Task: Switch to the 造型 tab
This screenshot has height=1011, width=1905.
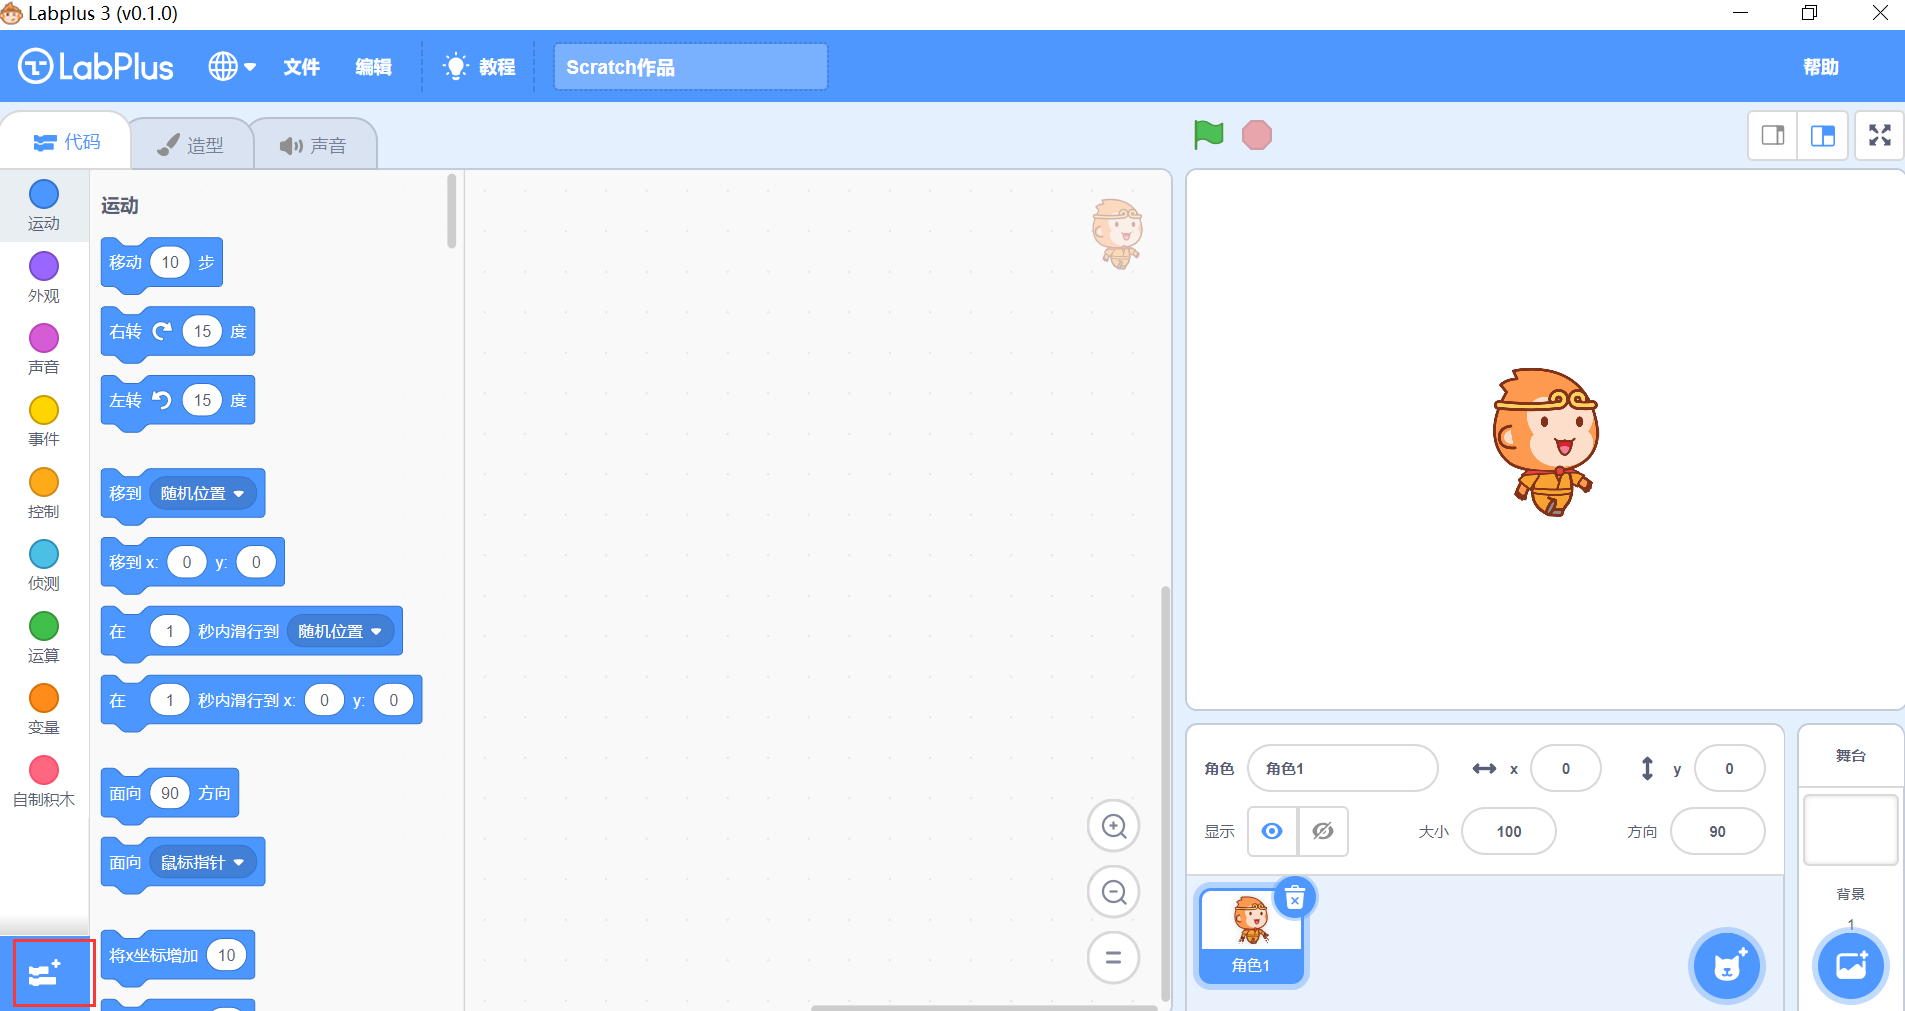Action: [x=190, y=145]
